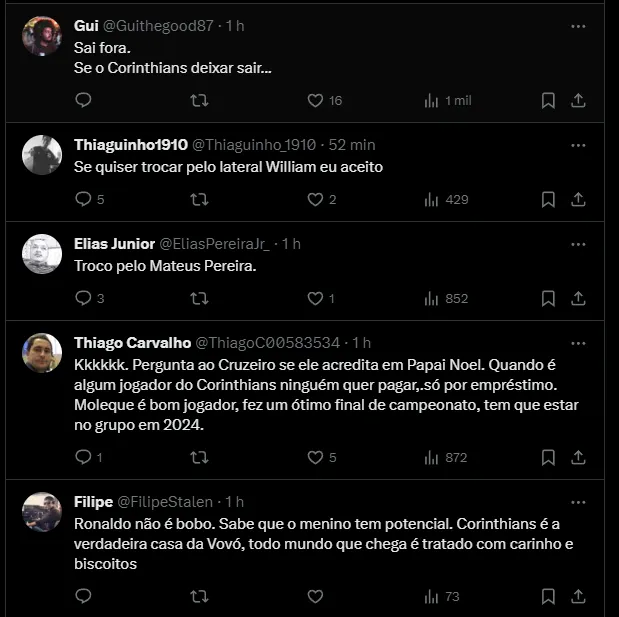Like Elias Junior's tweet
The image size is (619, 617).
tap(315, 298)
